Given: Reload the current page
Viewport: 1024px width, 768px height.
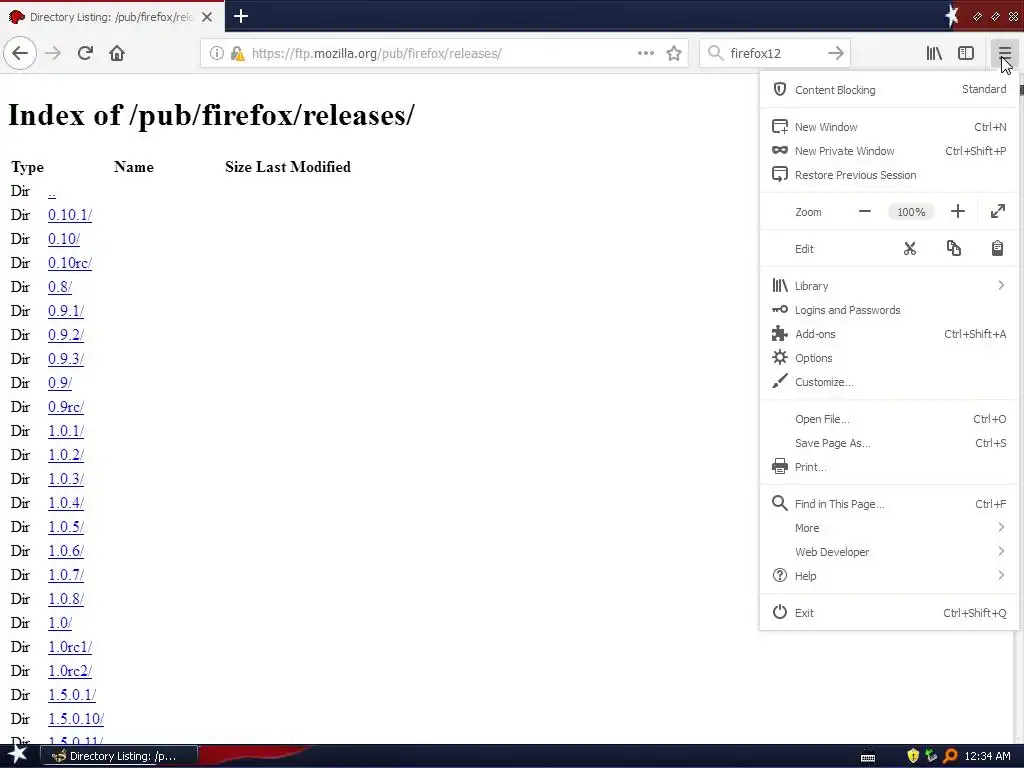Looking at the screenshot, I should tap(86, 53).
